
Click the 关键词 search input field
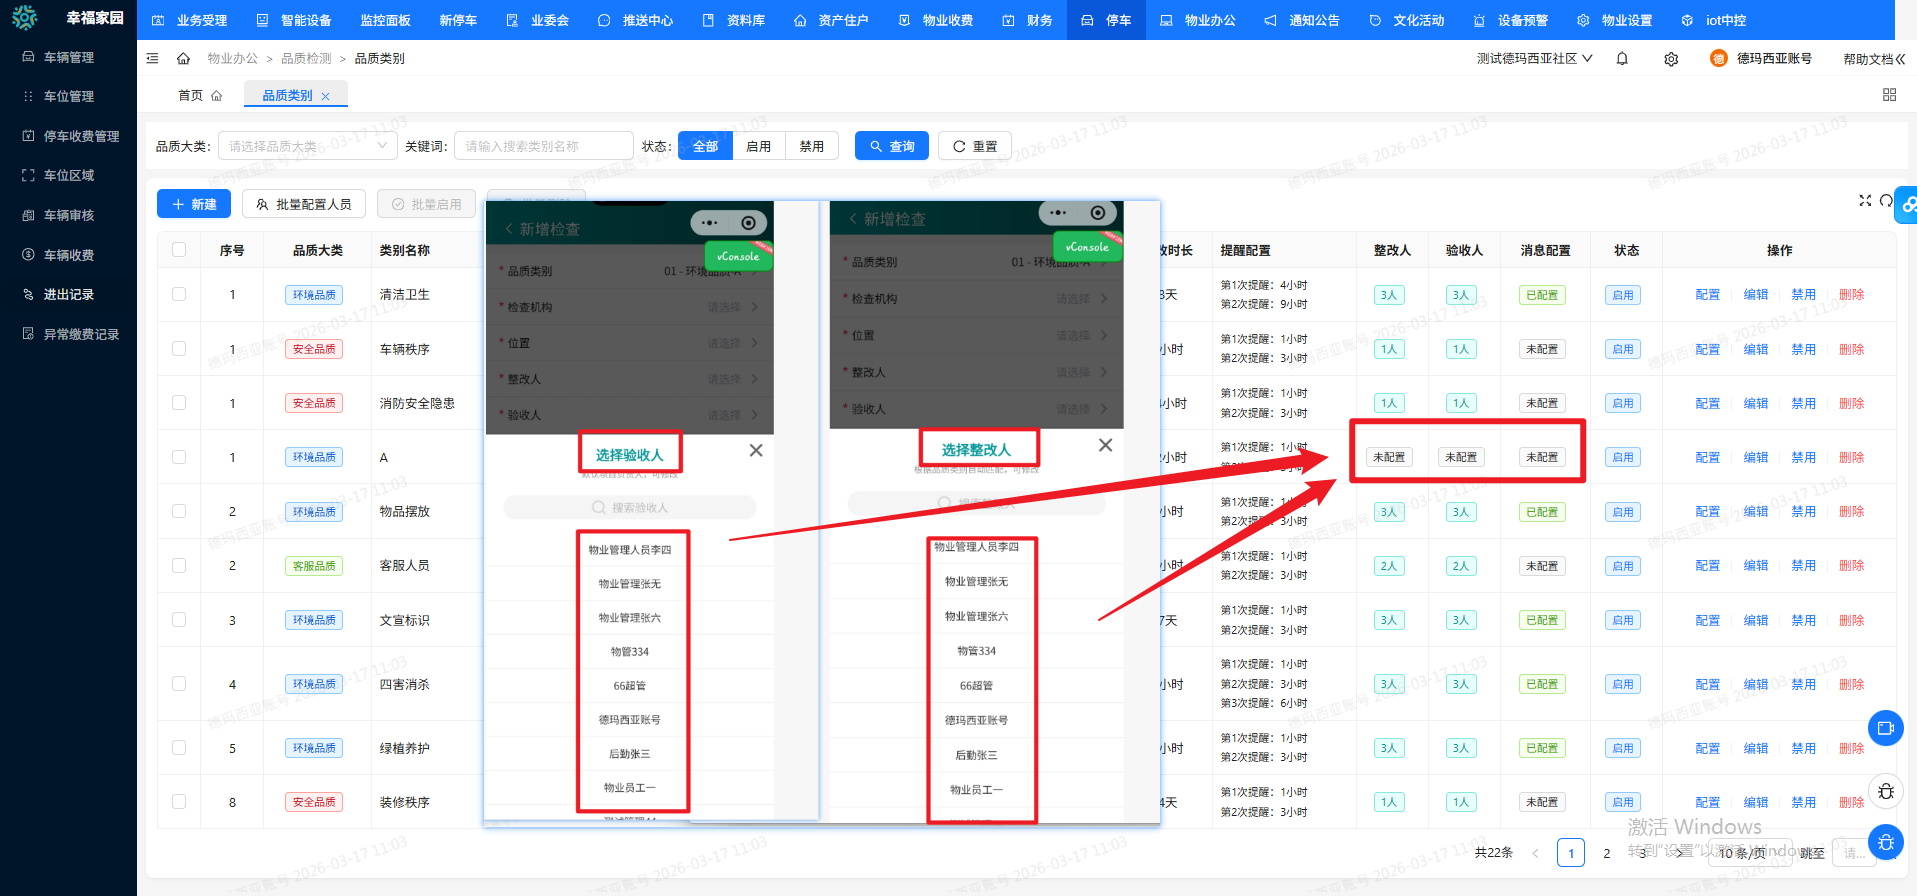point(543,146)
